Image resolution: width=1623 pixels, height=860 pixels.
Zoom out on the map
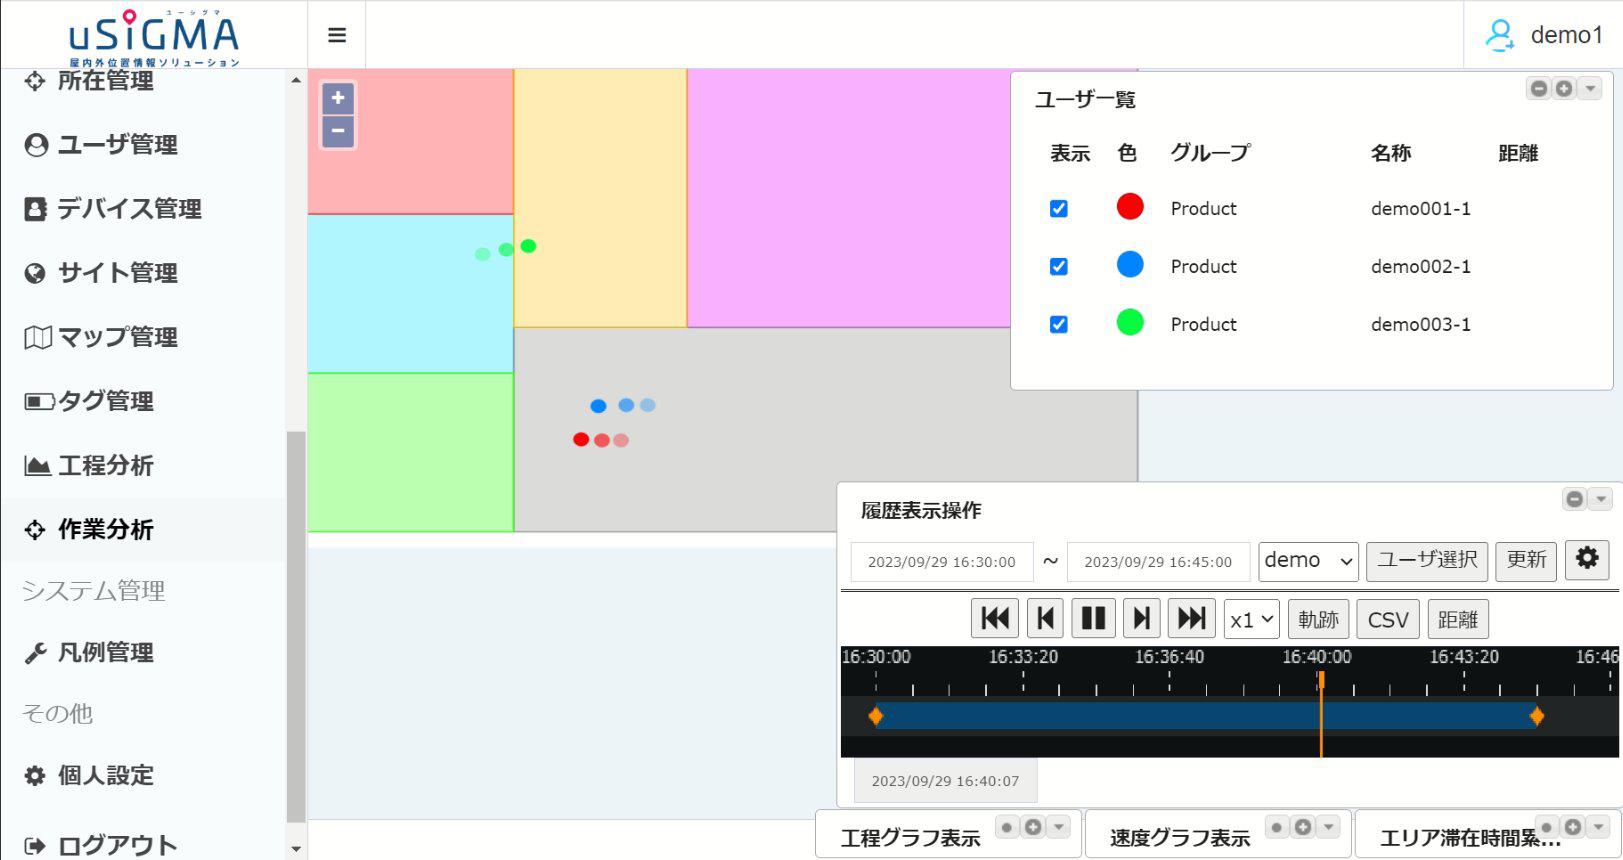click(338, 130)
